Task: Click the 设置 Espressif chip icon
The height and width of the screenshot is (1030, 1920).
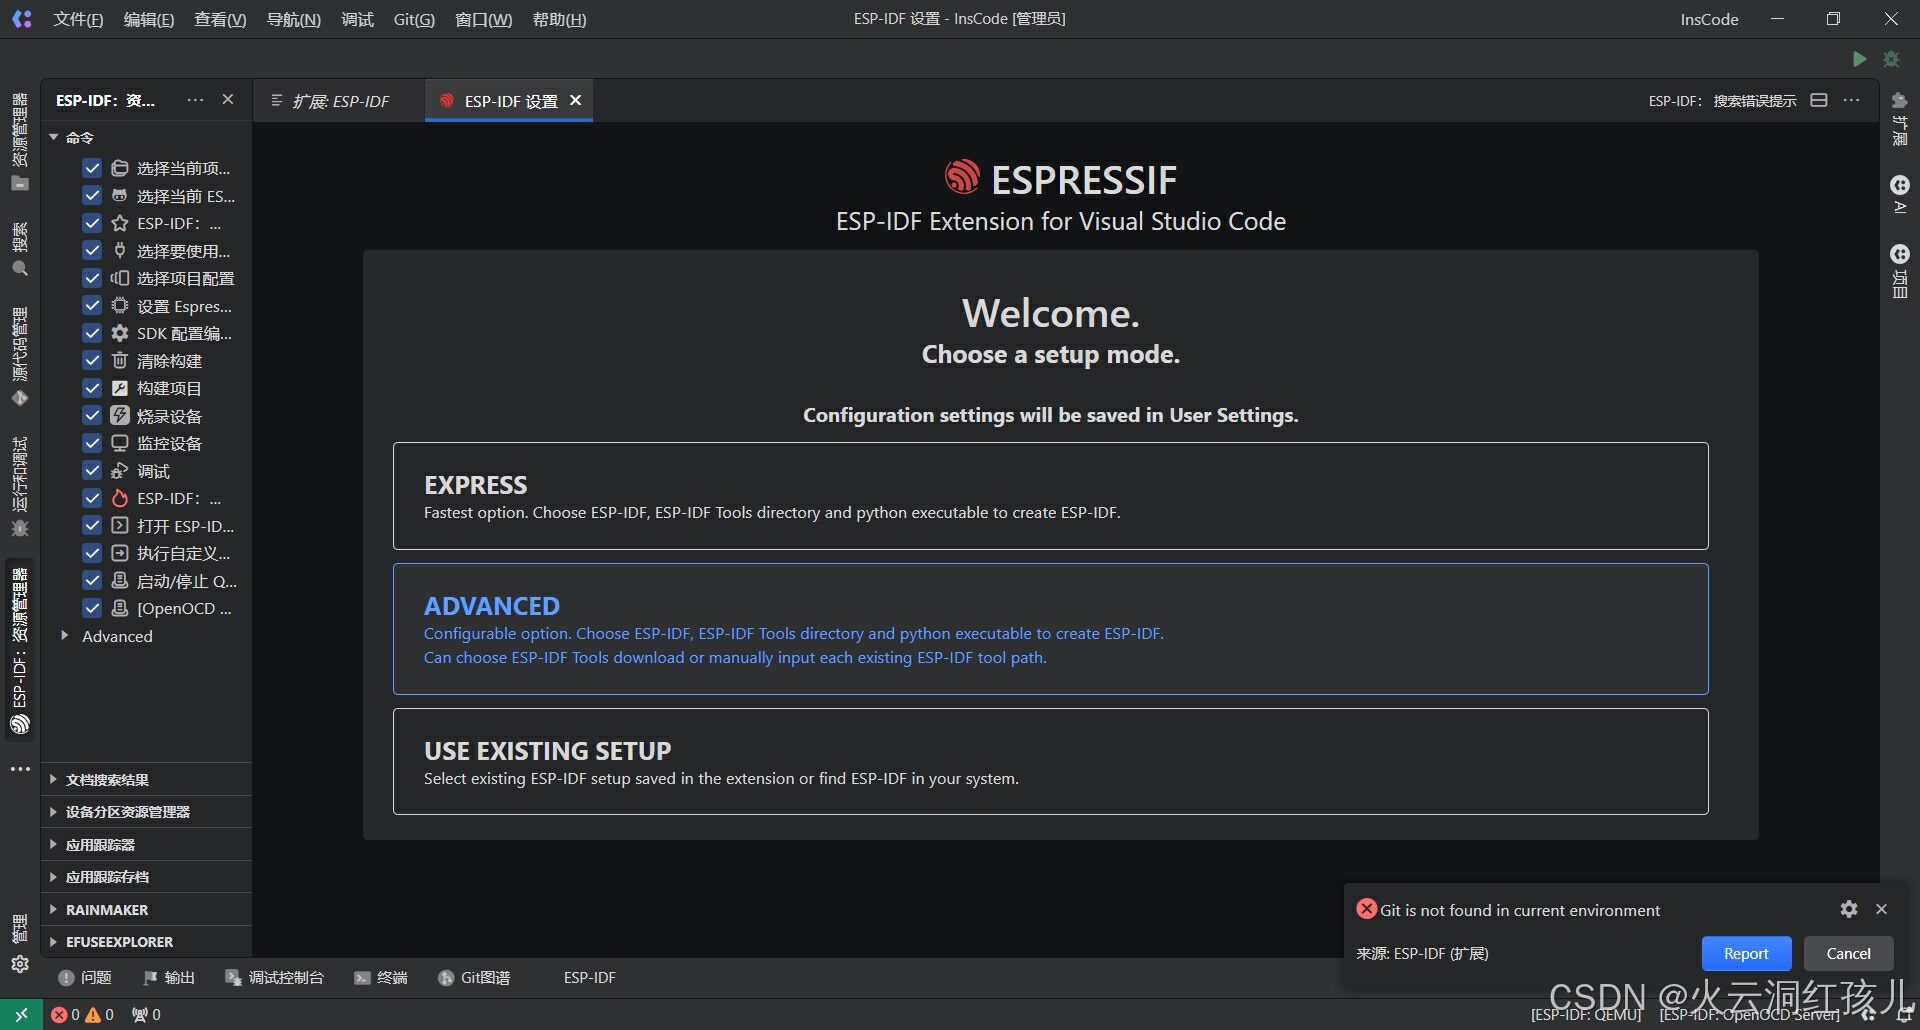Action: (x=120, y=305)
